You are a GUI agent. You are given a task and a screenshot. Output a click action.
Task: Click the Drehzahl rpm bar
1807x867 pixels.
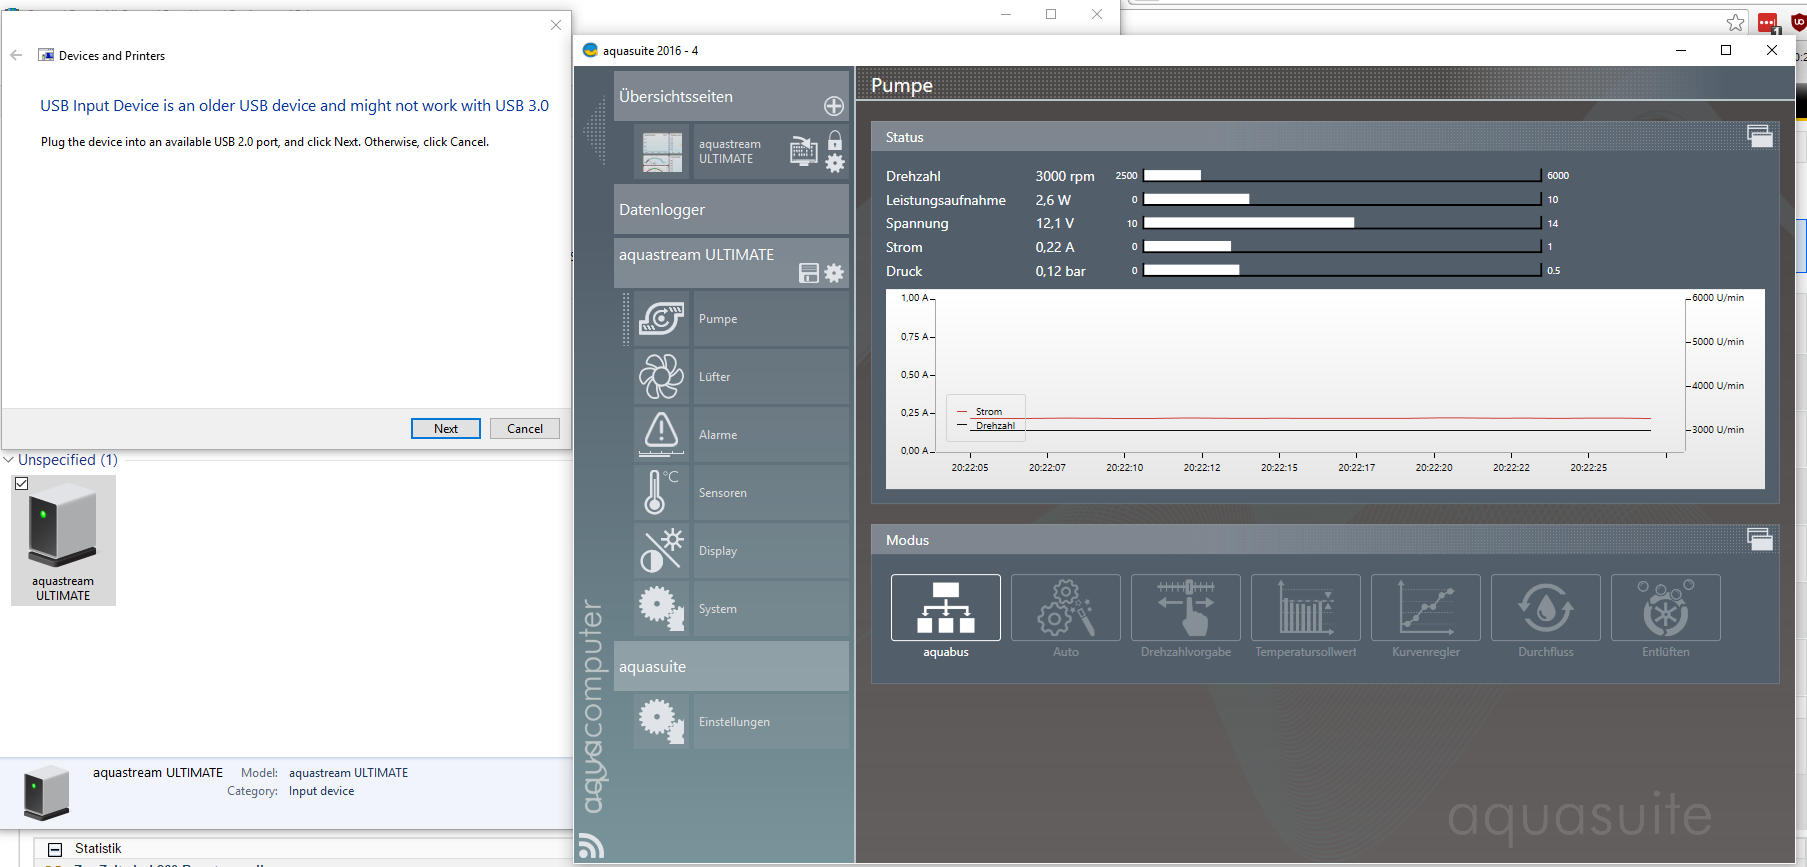pos(1341,176)
